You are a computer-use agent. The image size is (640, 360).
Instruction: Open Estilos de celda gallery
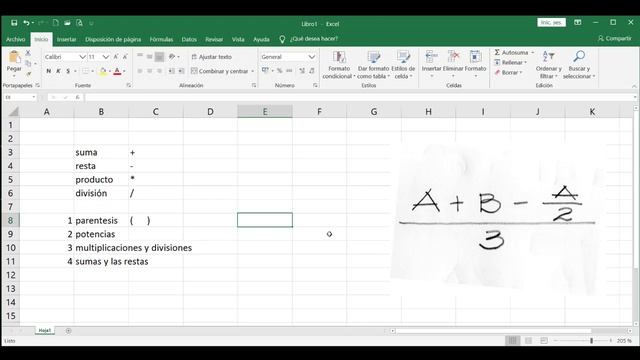[x=403, y=65]
